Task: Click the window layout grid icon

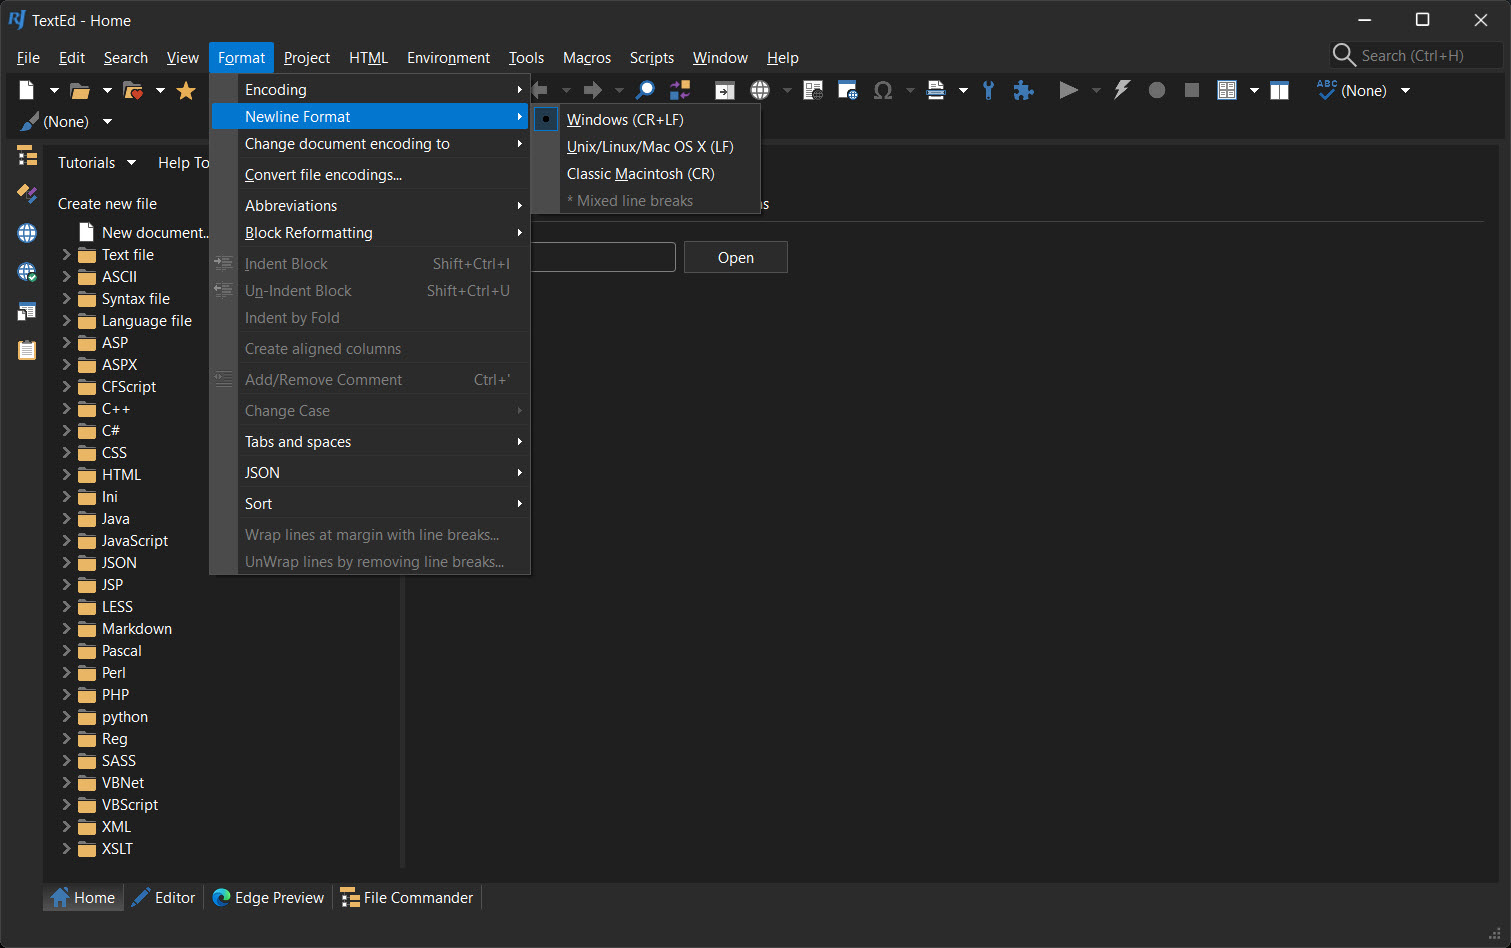Action: 1227,91
